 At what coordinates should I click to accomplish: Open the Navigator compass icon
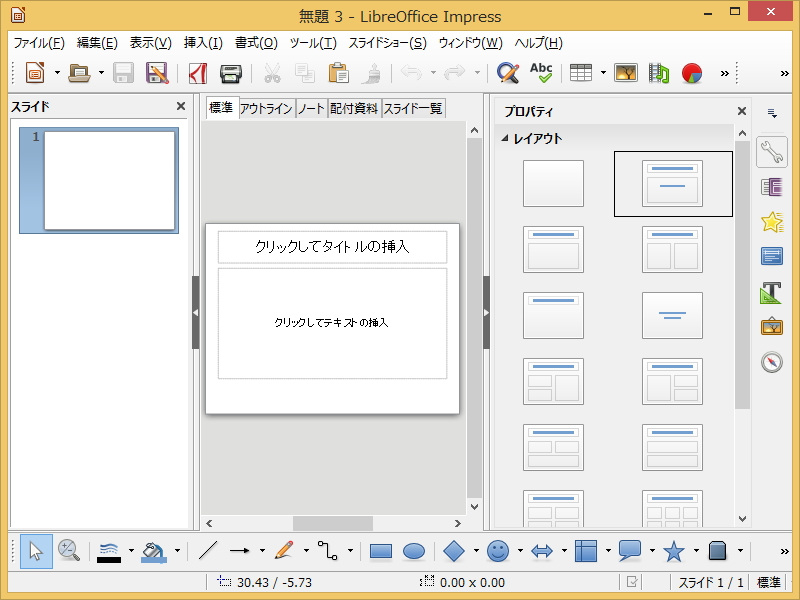click(771, 362)
